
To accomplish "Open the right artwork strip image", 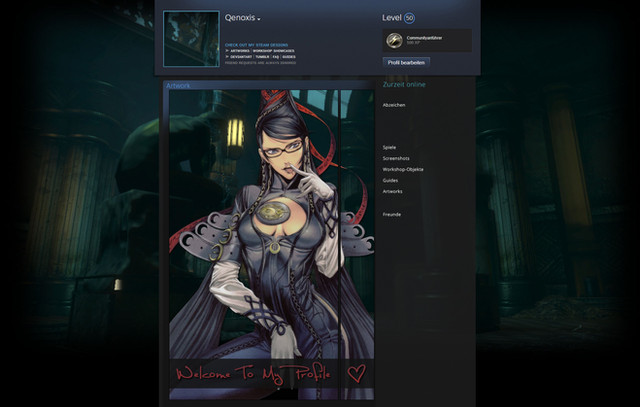I will point(358,244).
